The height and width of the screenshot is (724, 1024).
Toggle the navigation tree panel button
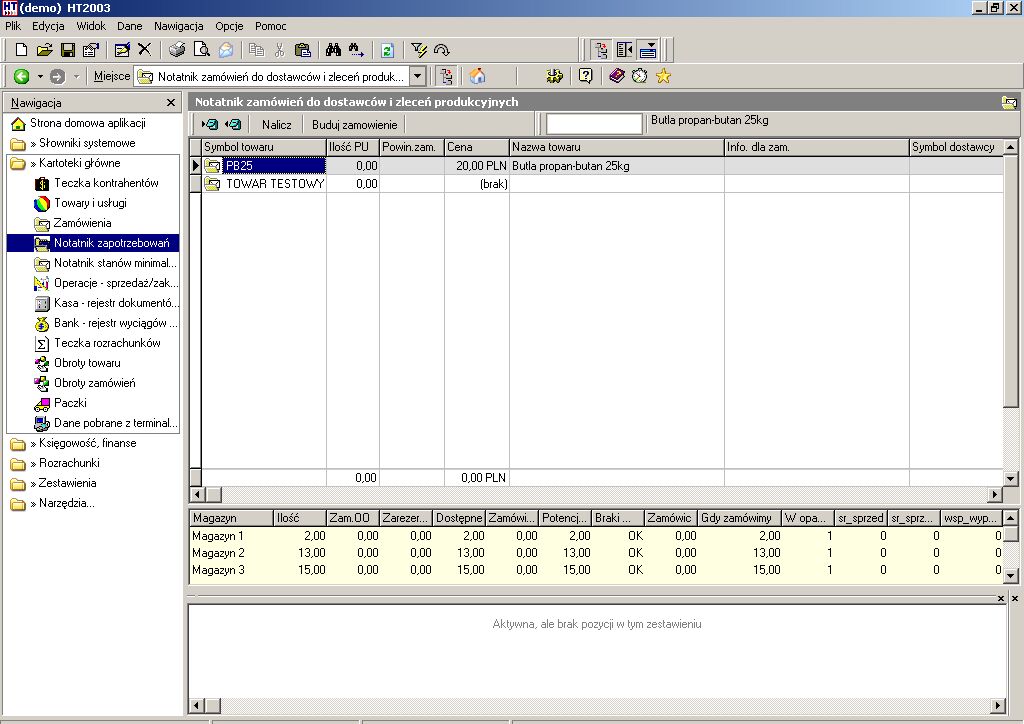(x=601, y=50)
